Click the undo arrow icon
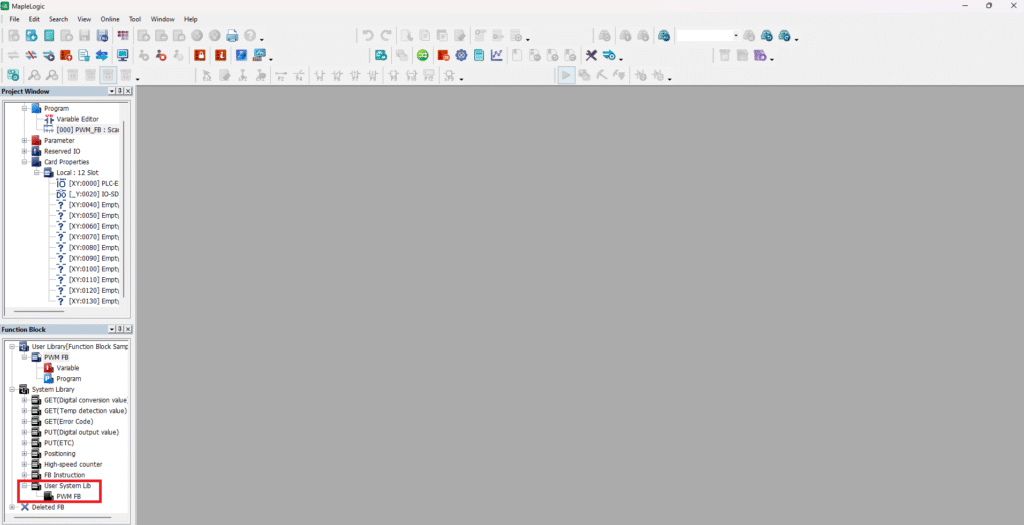The height and width of the screenshot is (525, 1024). point(368,35)
